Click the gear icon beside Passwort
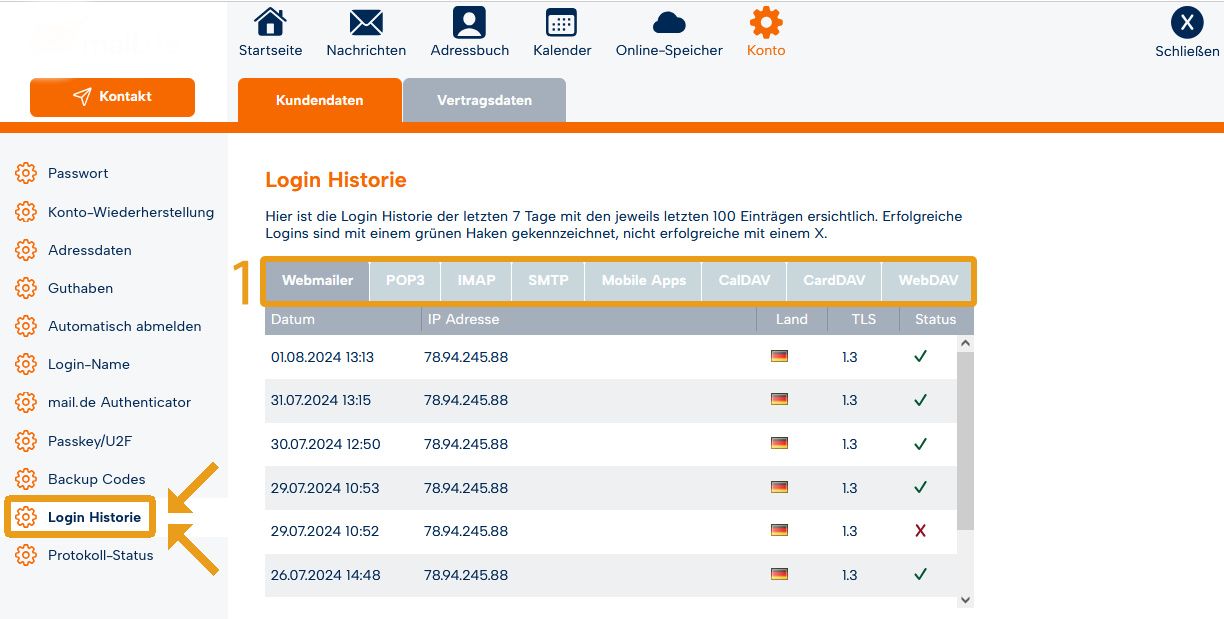This screenshot has width=1224, height=619. [x=26, y=173]
